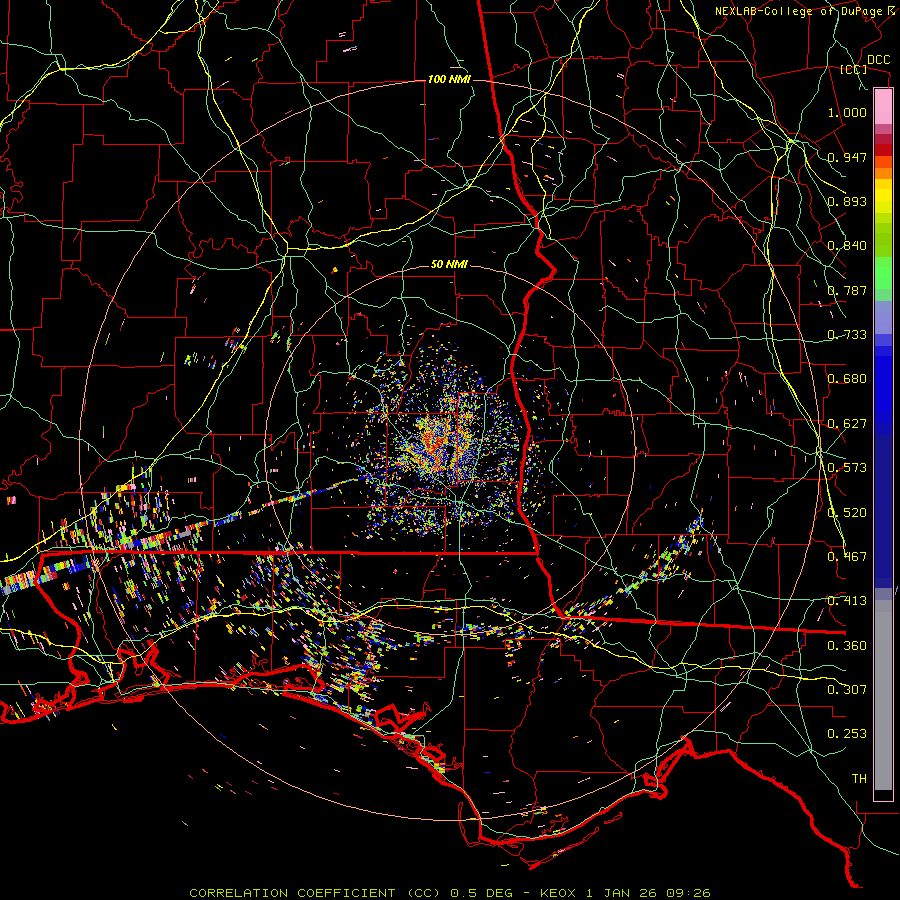
Task: Select the 0.253 scale value
Action: click(847, 734)
